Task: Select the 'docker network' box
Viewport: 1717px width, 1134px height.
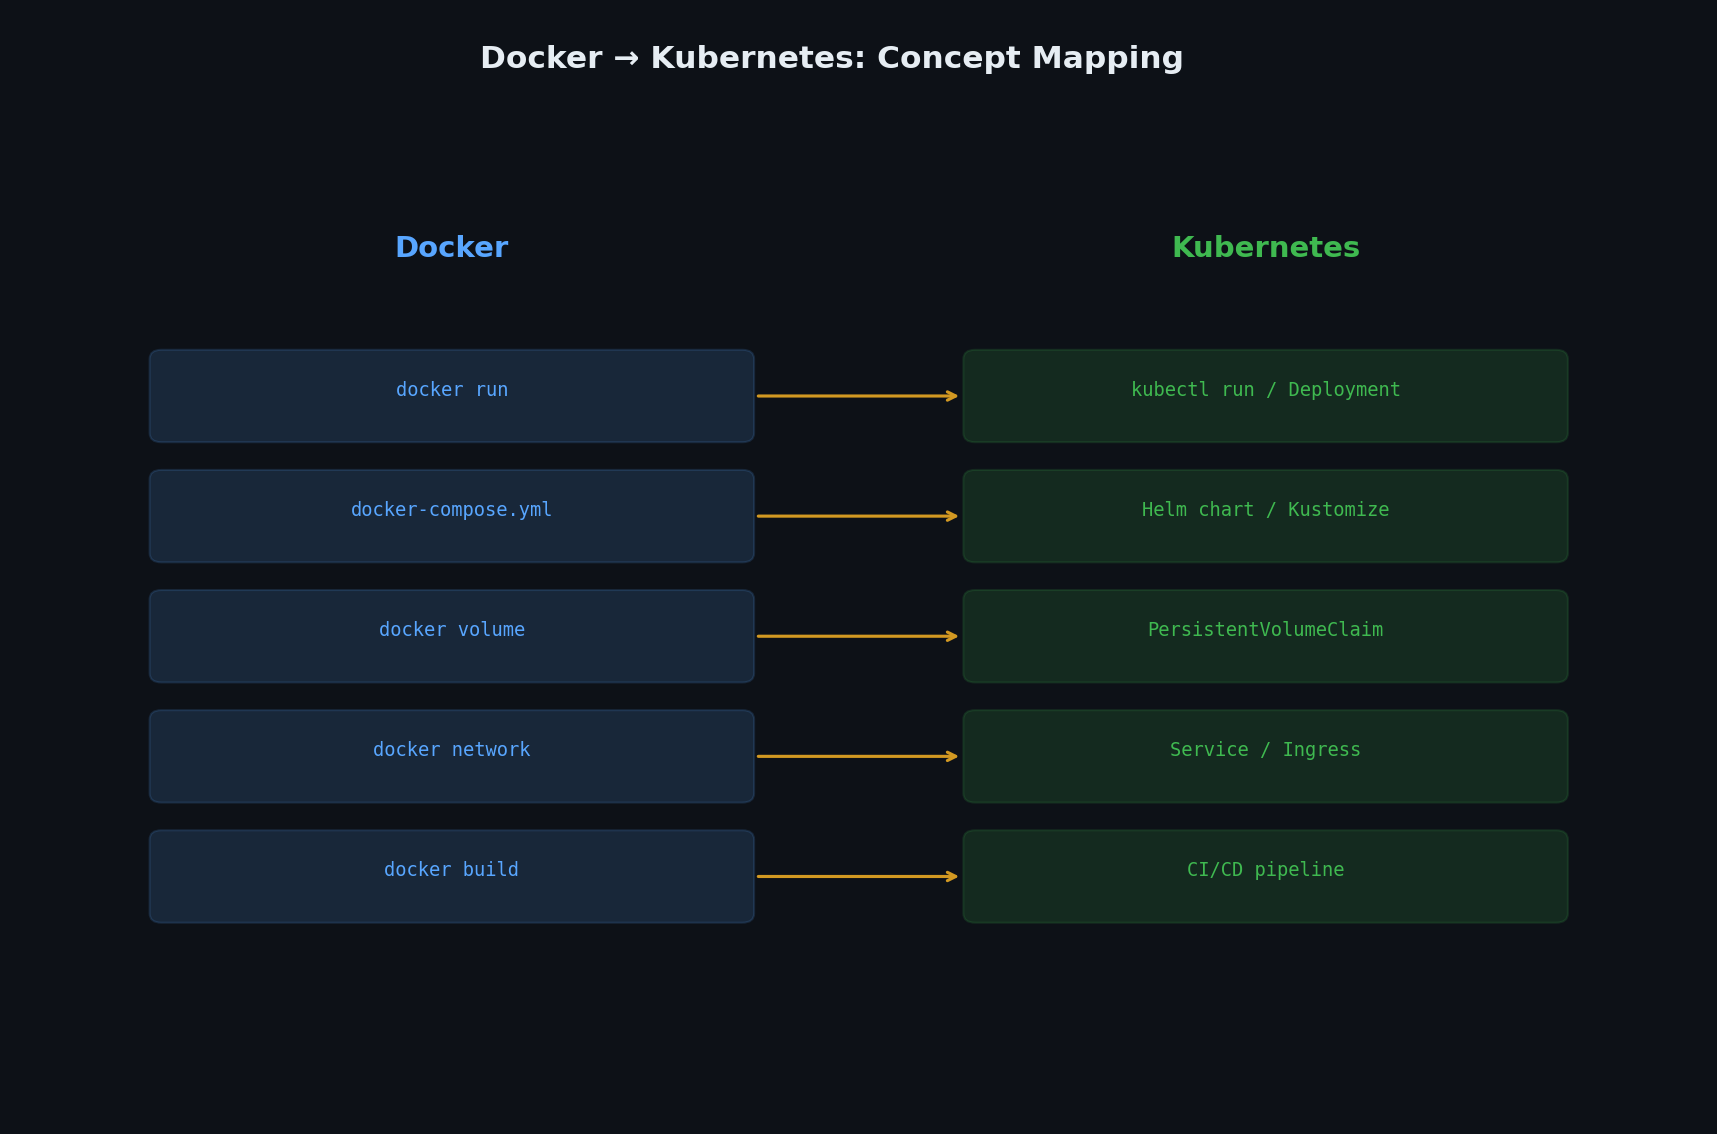Action: point(452,756)
